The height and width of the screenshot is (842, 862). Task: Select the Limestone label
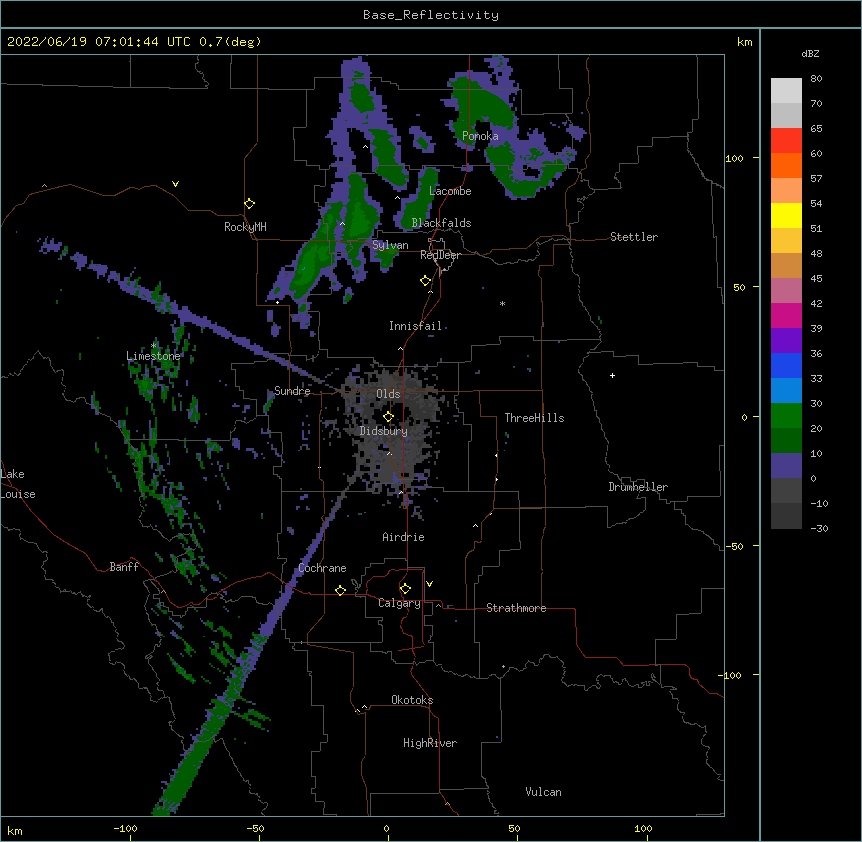153,356
